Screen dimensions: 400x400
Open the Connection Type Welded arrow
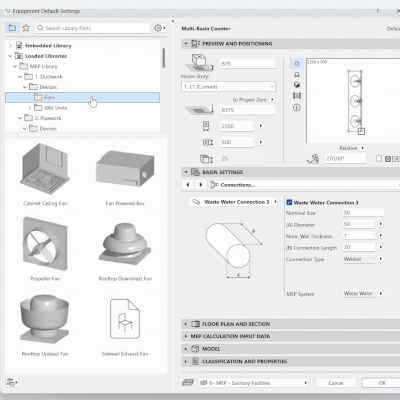381,259
